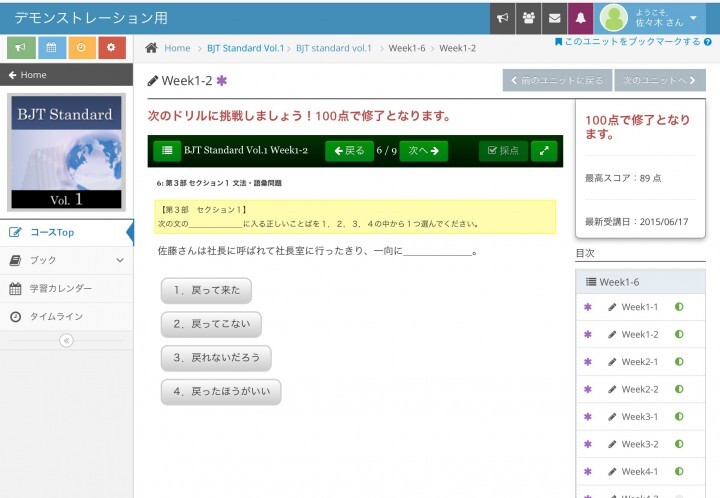The width and height of the screenshot is (720, 498).
Task: Click the green progress circle on Week4-1 row
Action: coord(679,471)
